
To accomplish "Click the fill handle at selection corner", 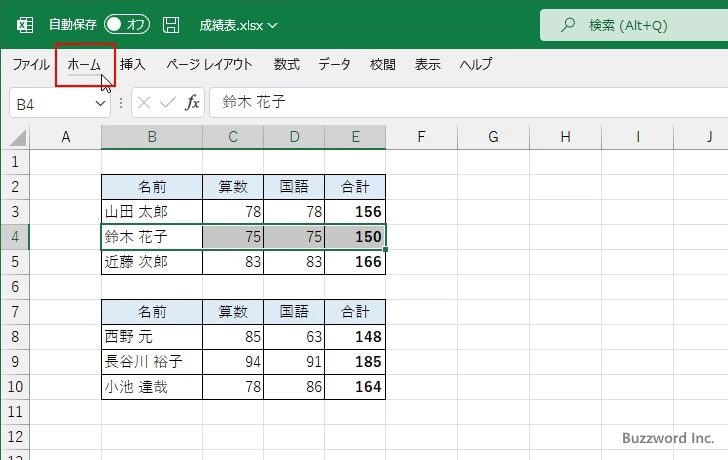I will click(x=385, y=250).
